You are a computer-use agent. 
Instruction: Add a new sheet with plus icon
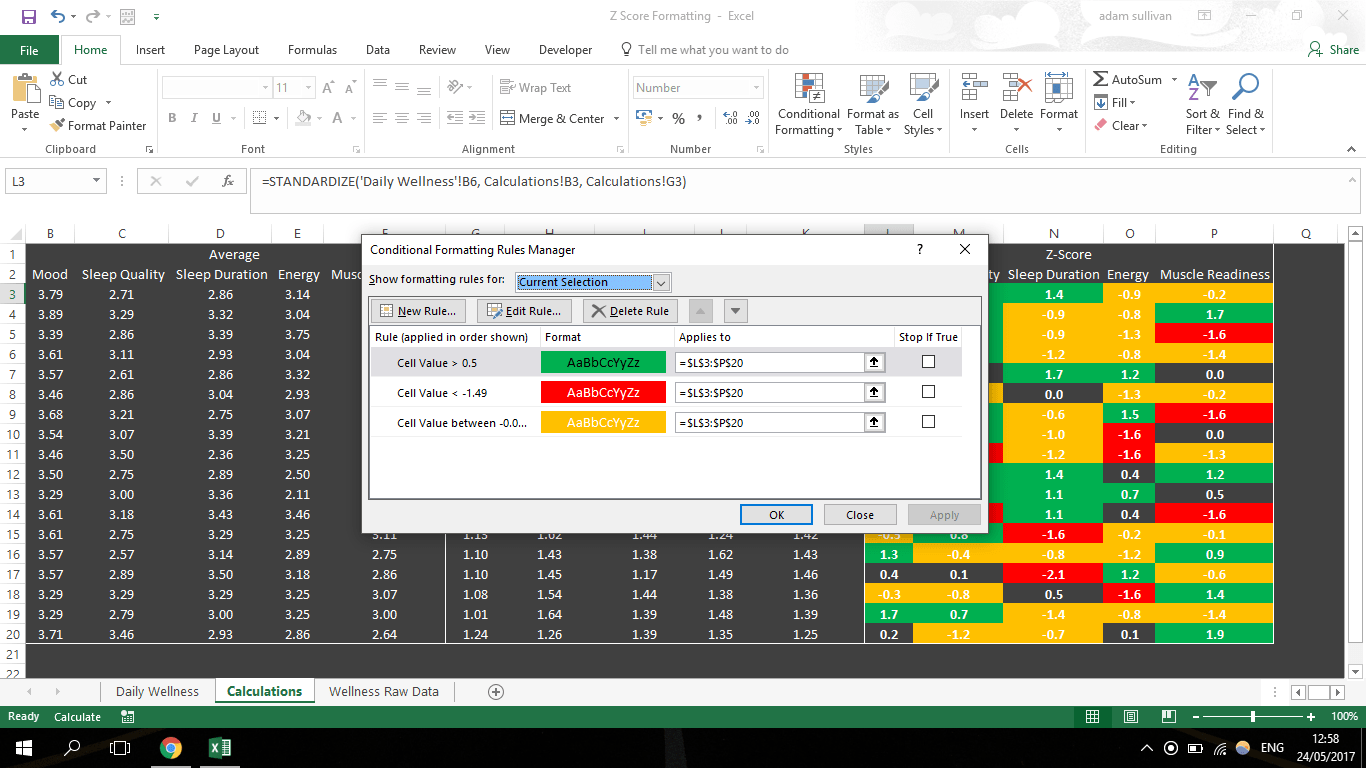(x=495, y=691)
